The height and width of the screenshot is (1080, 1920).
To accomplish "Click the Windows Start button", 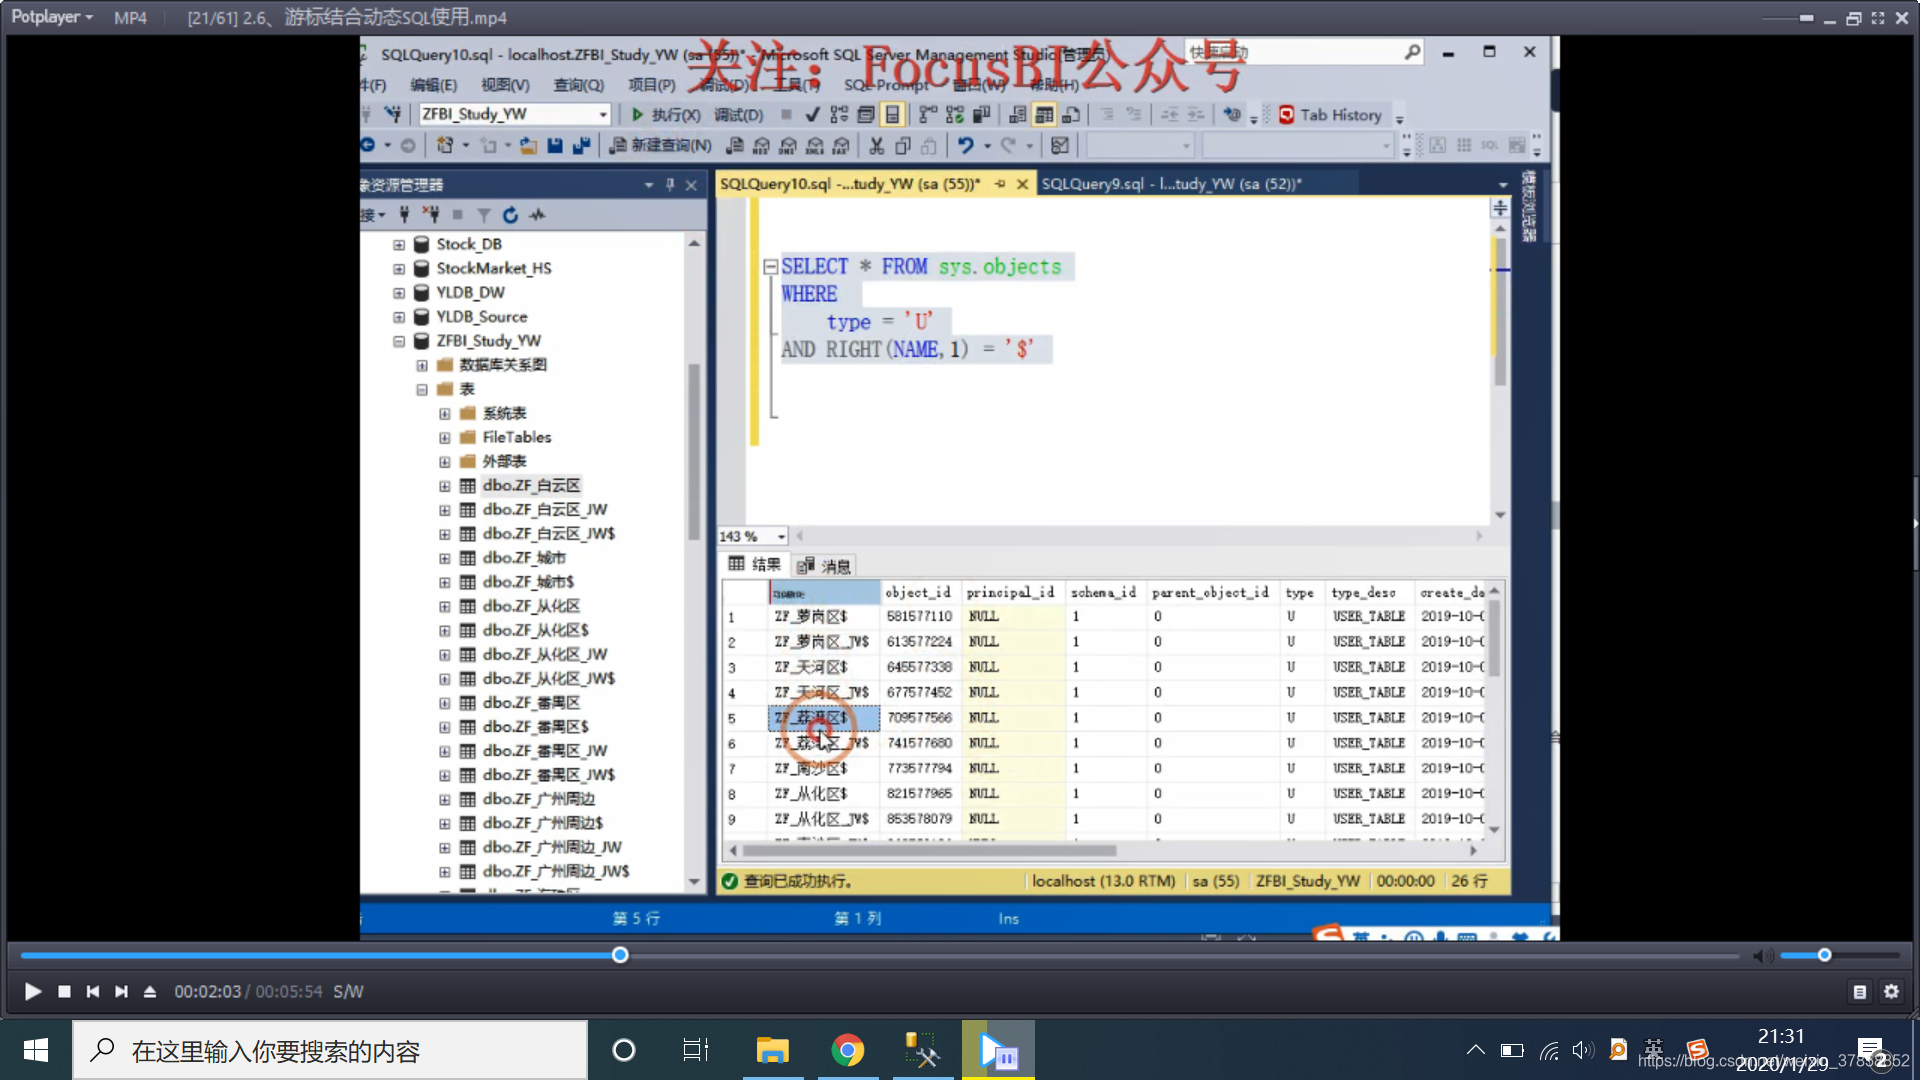I will [x=36, y=1050].
